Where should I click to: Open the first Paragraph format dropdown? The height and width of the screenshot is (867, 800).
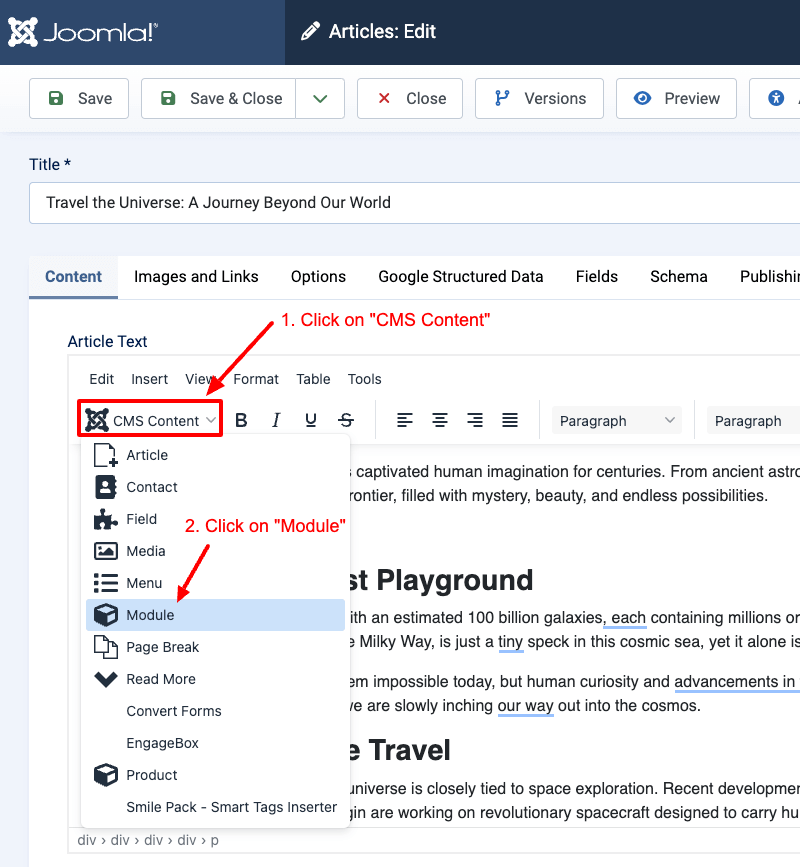point(616,421)
